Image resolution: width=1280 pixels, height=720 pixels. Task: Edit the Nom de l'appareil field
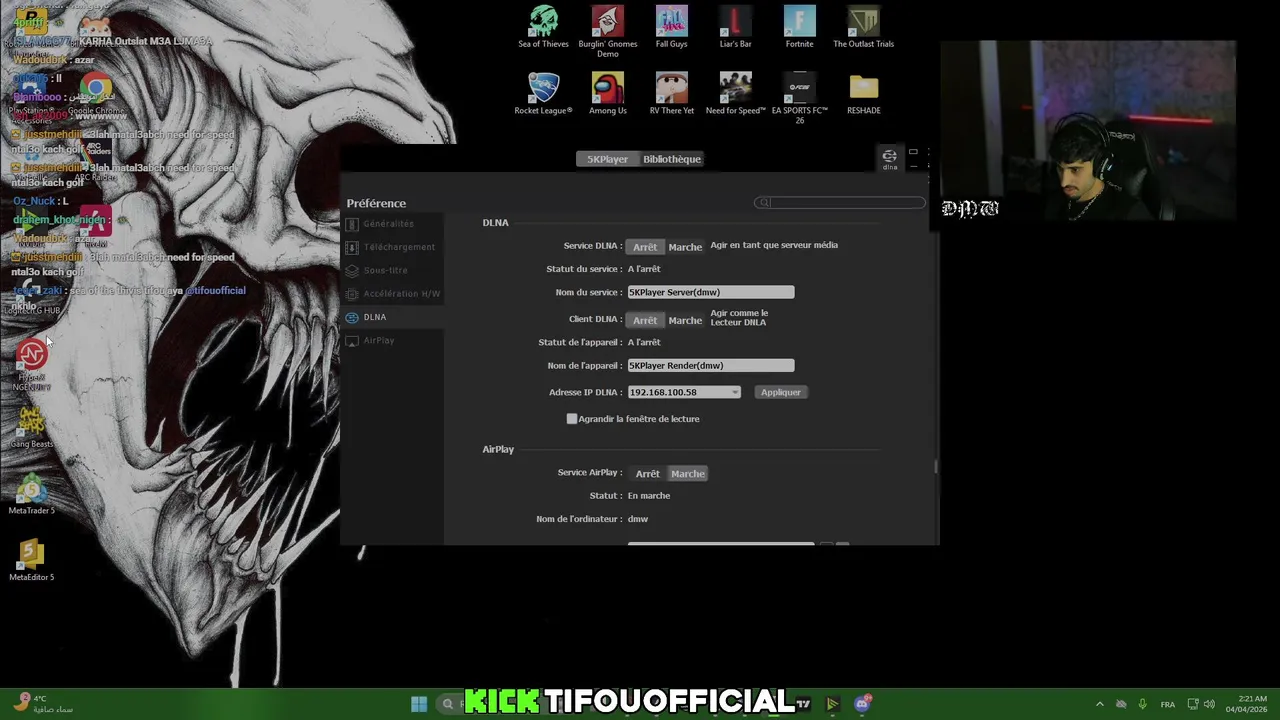click(711, 365)
